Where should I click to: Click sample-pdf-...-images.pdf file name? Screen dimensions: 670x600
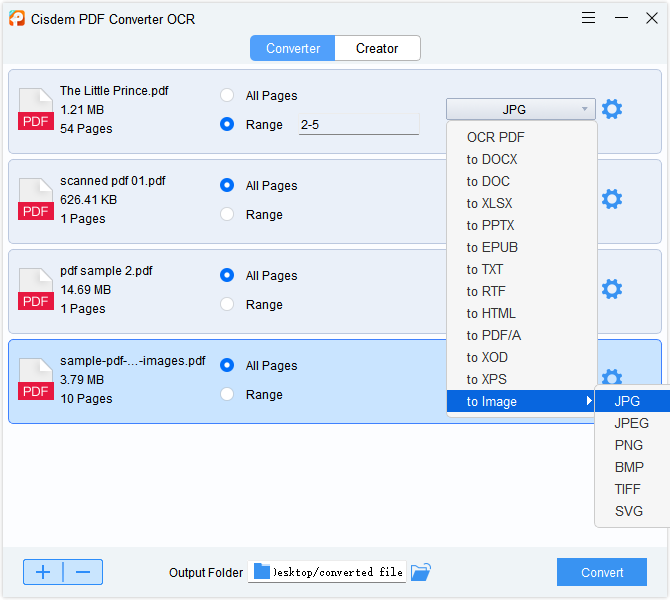[132, 361]
